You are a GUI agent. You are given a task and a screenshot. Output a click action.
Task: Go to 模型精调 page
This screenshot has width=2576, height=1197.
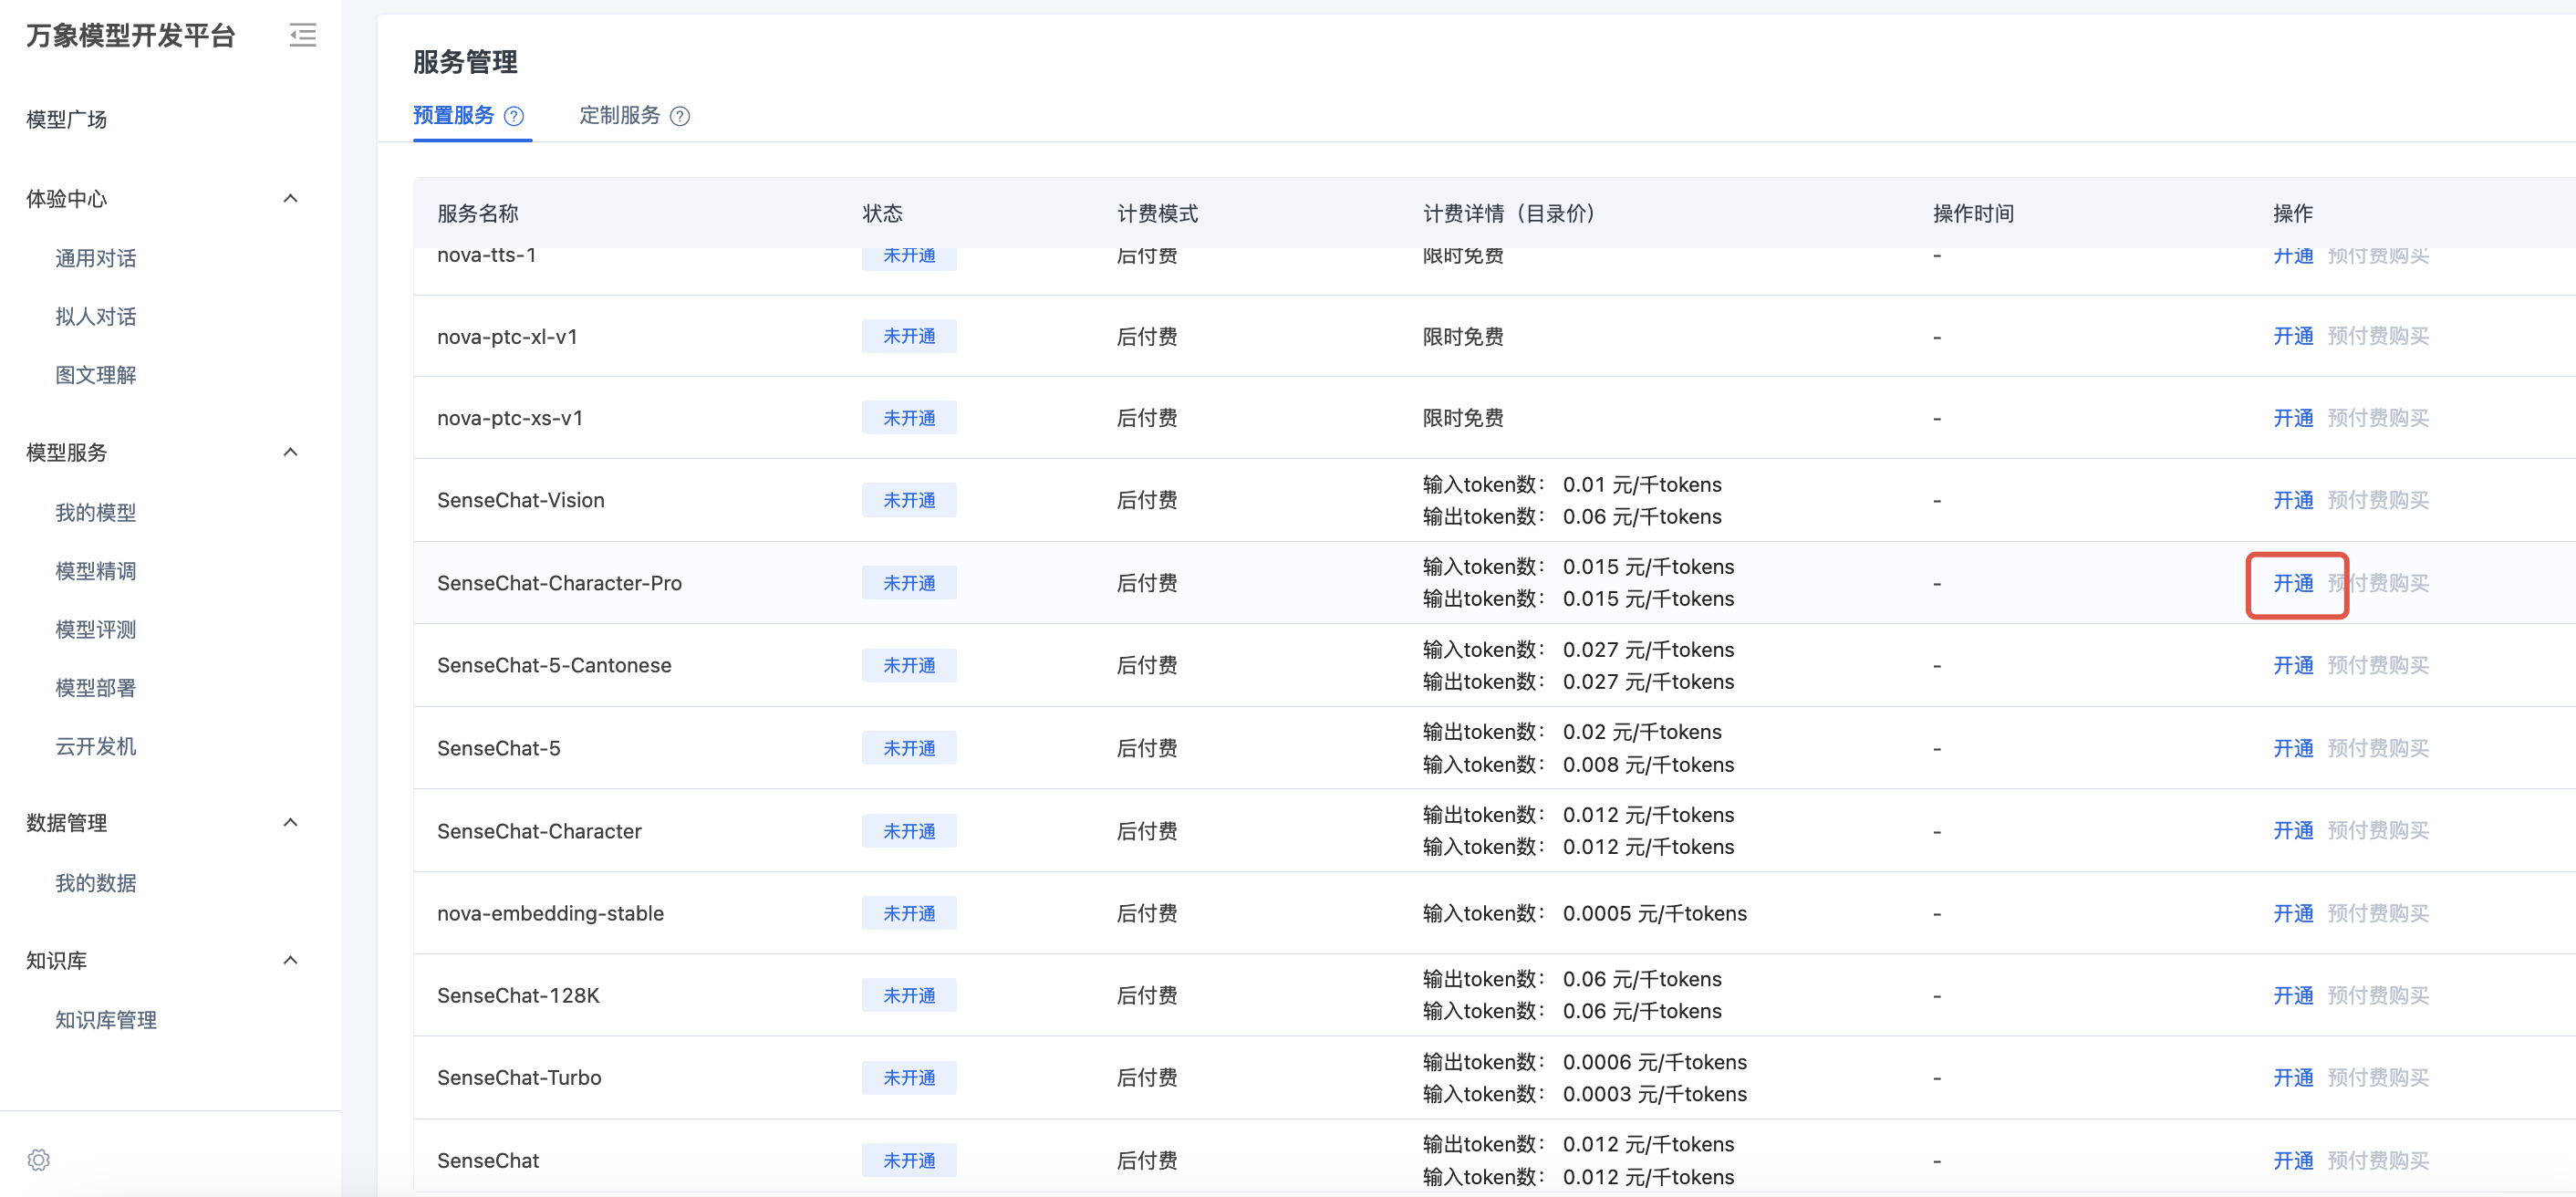pos(96,571)
